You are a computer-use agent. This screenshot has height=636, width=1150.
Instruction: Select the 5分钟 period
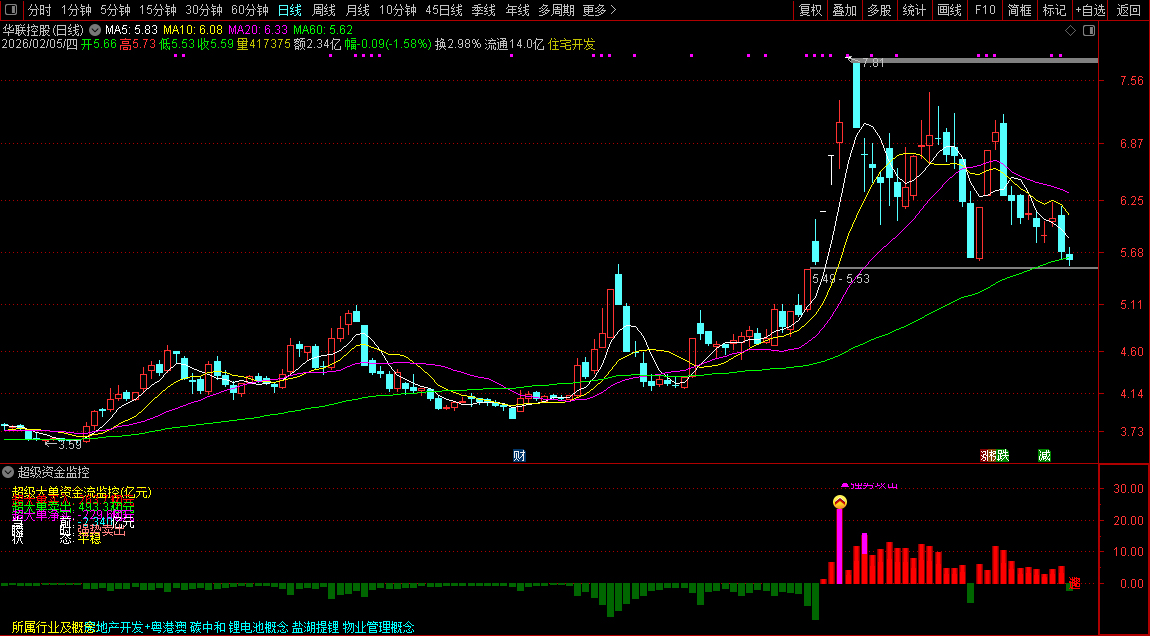(115, 10)
